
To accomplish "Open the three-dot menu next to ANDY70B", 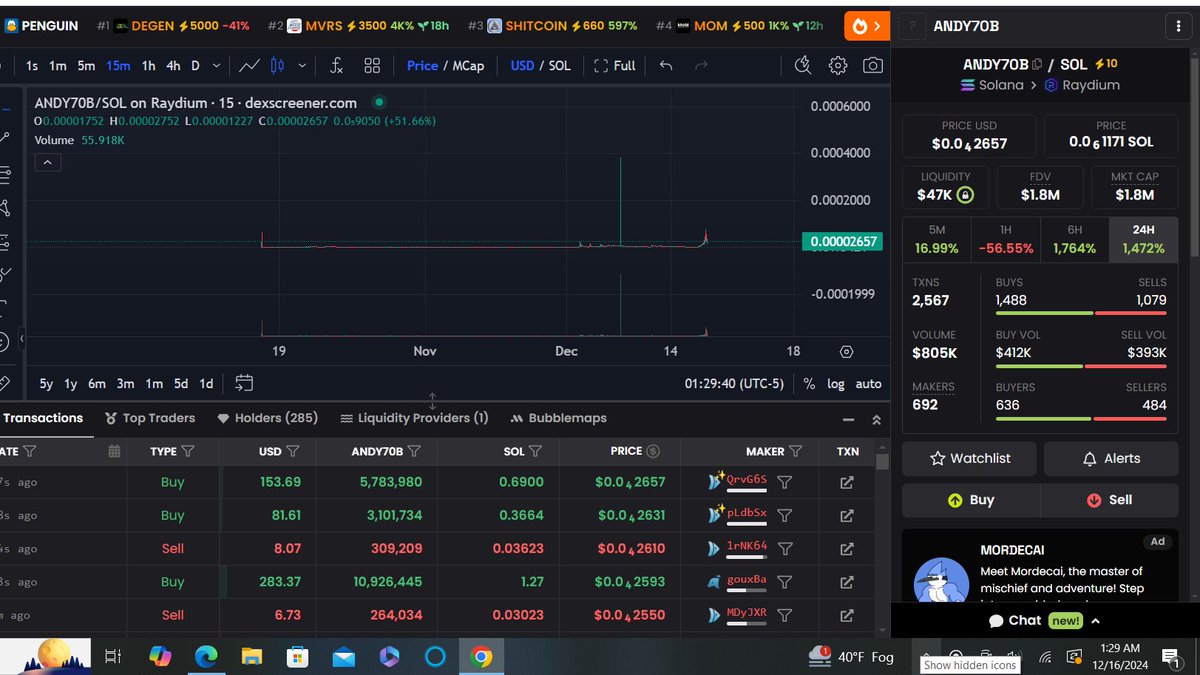I will click(x=1180, y=27).
